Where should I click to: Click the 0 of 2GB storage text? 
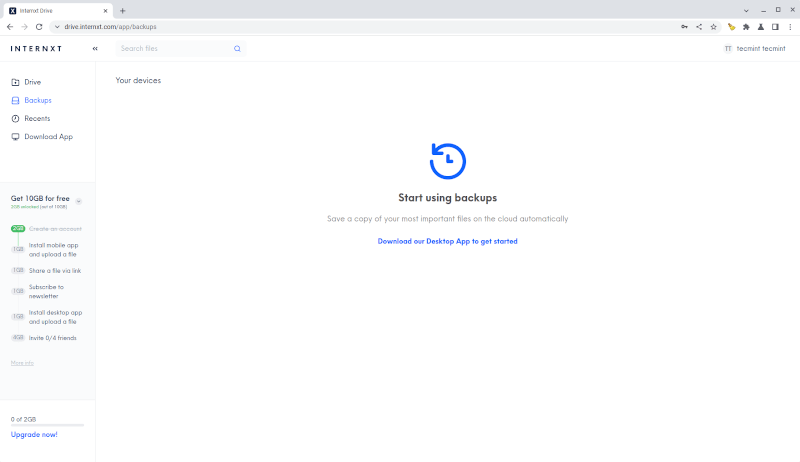tap(23, 419)
